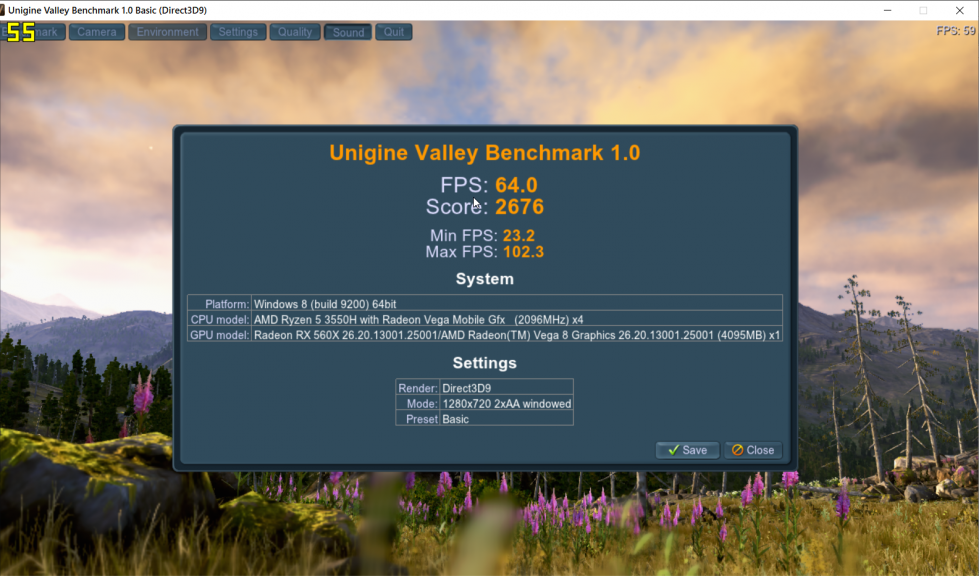This screenshot has width=979, height=576.
Task: Click the green checkmark icon on Save
Action: [673, 450]
